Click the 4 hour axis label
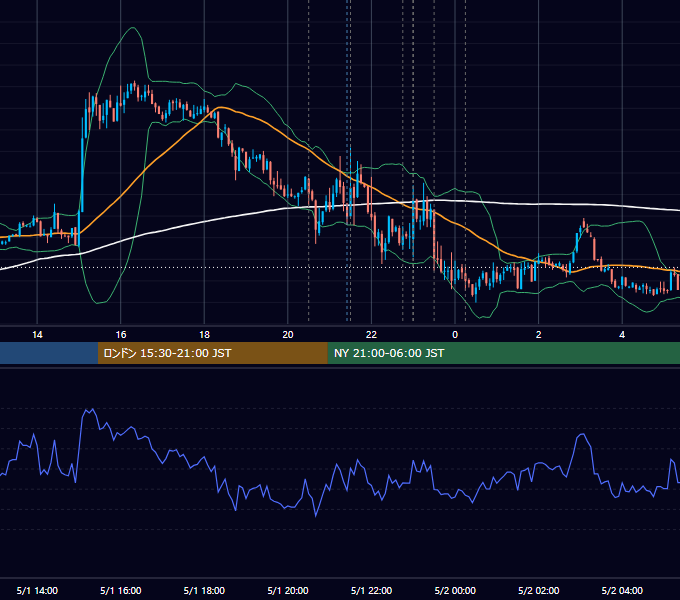Screen dimensions: 680x600 point(622,335)
